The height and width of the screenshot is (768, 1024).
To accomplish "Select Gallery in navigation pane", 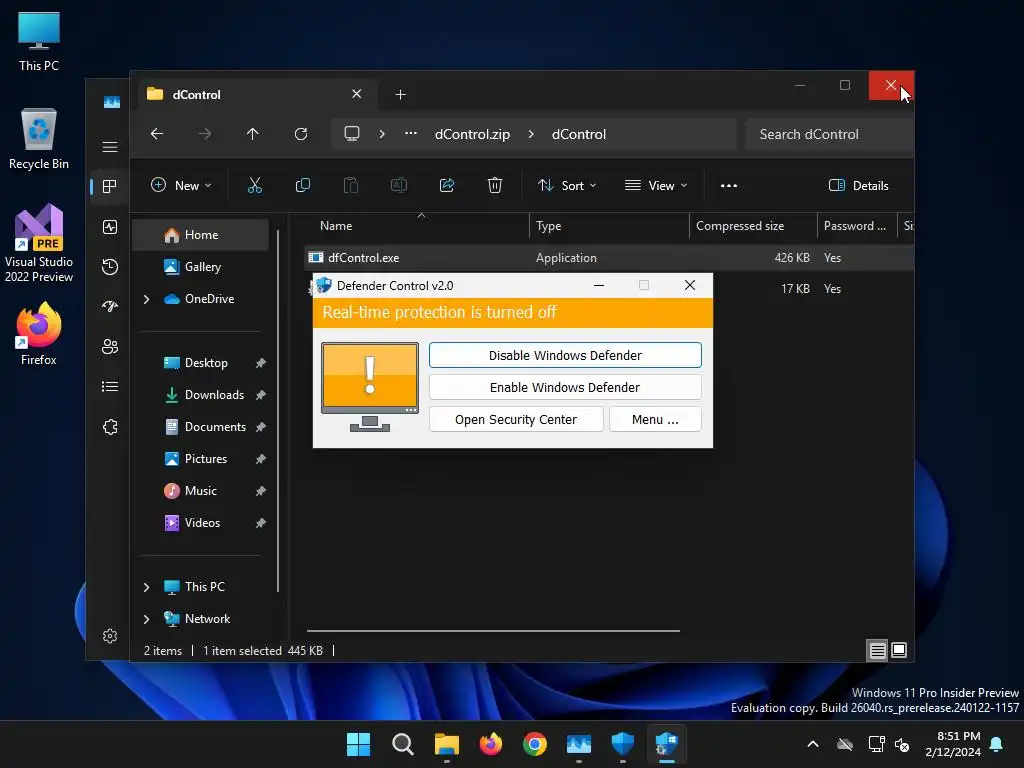I will (x=200, y=266).
